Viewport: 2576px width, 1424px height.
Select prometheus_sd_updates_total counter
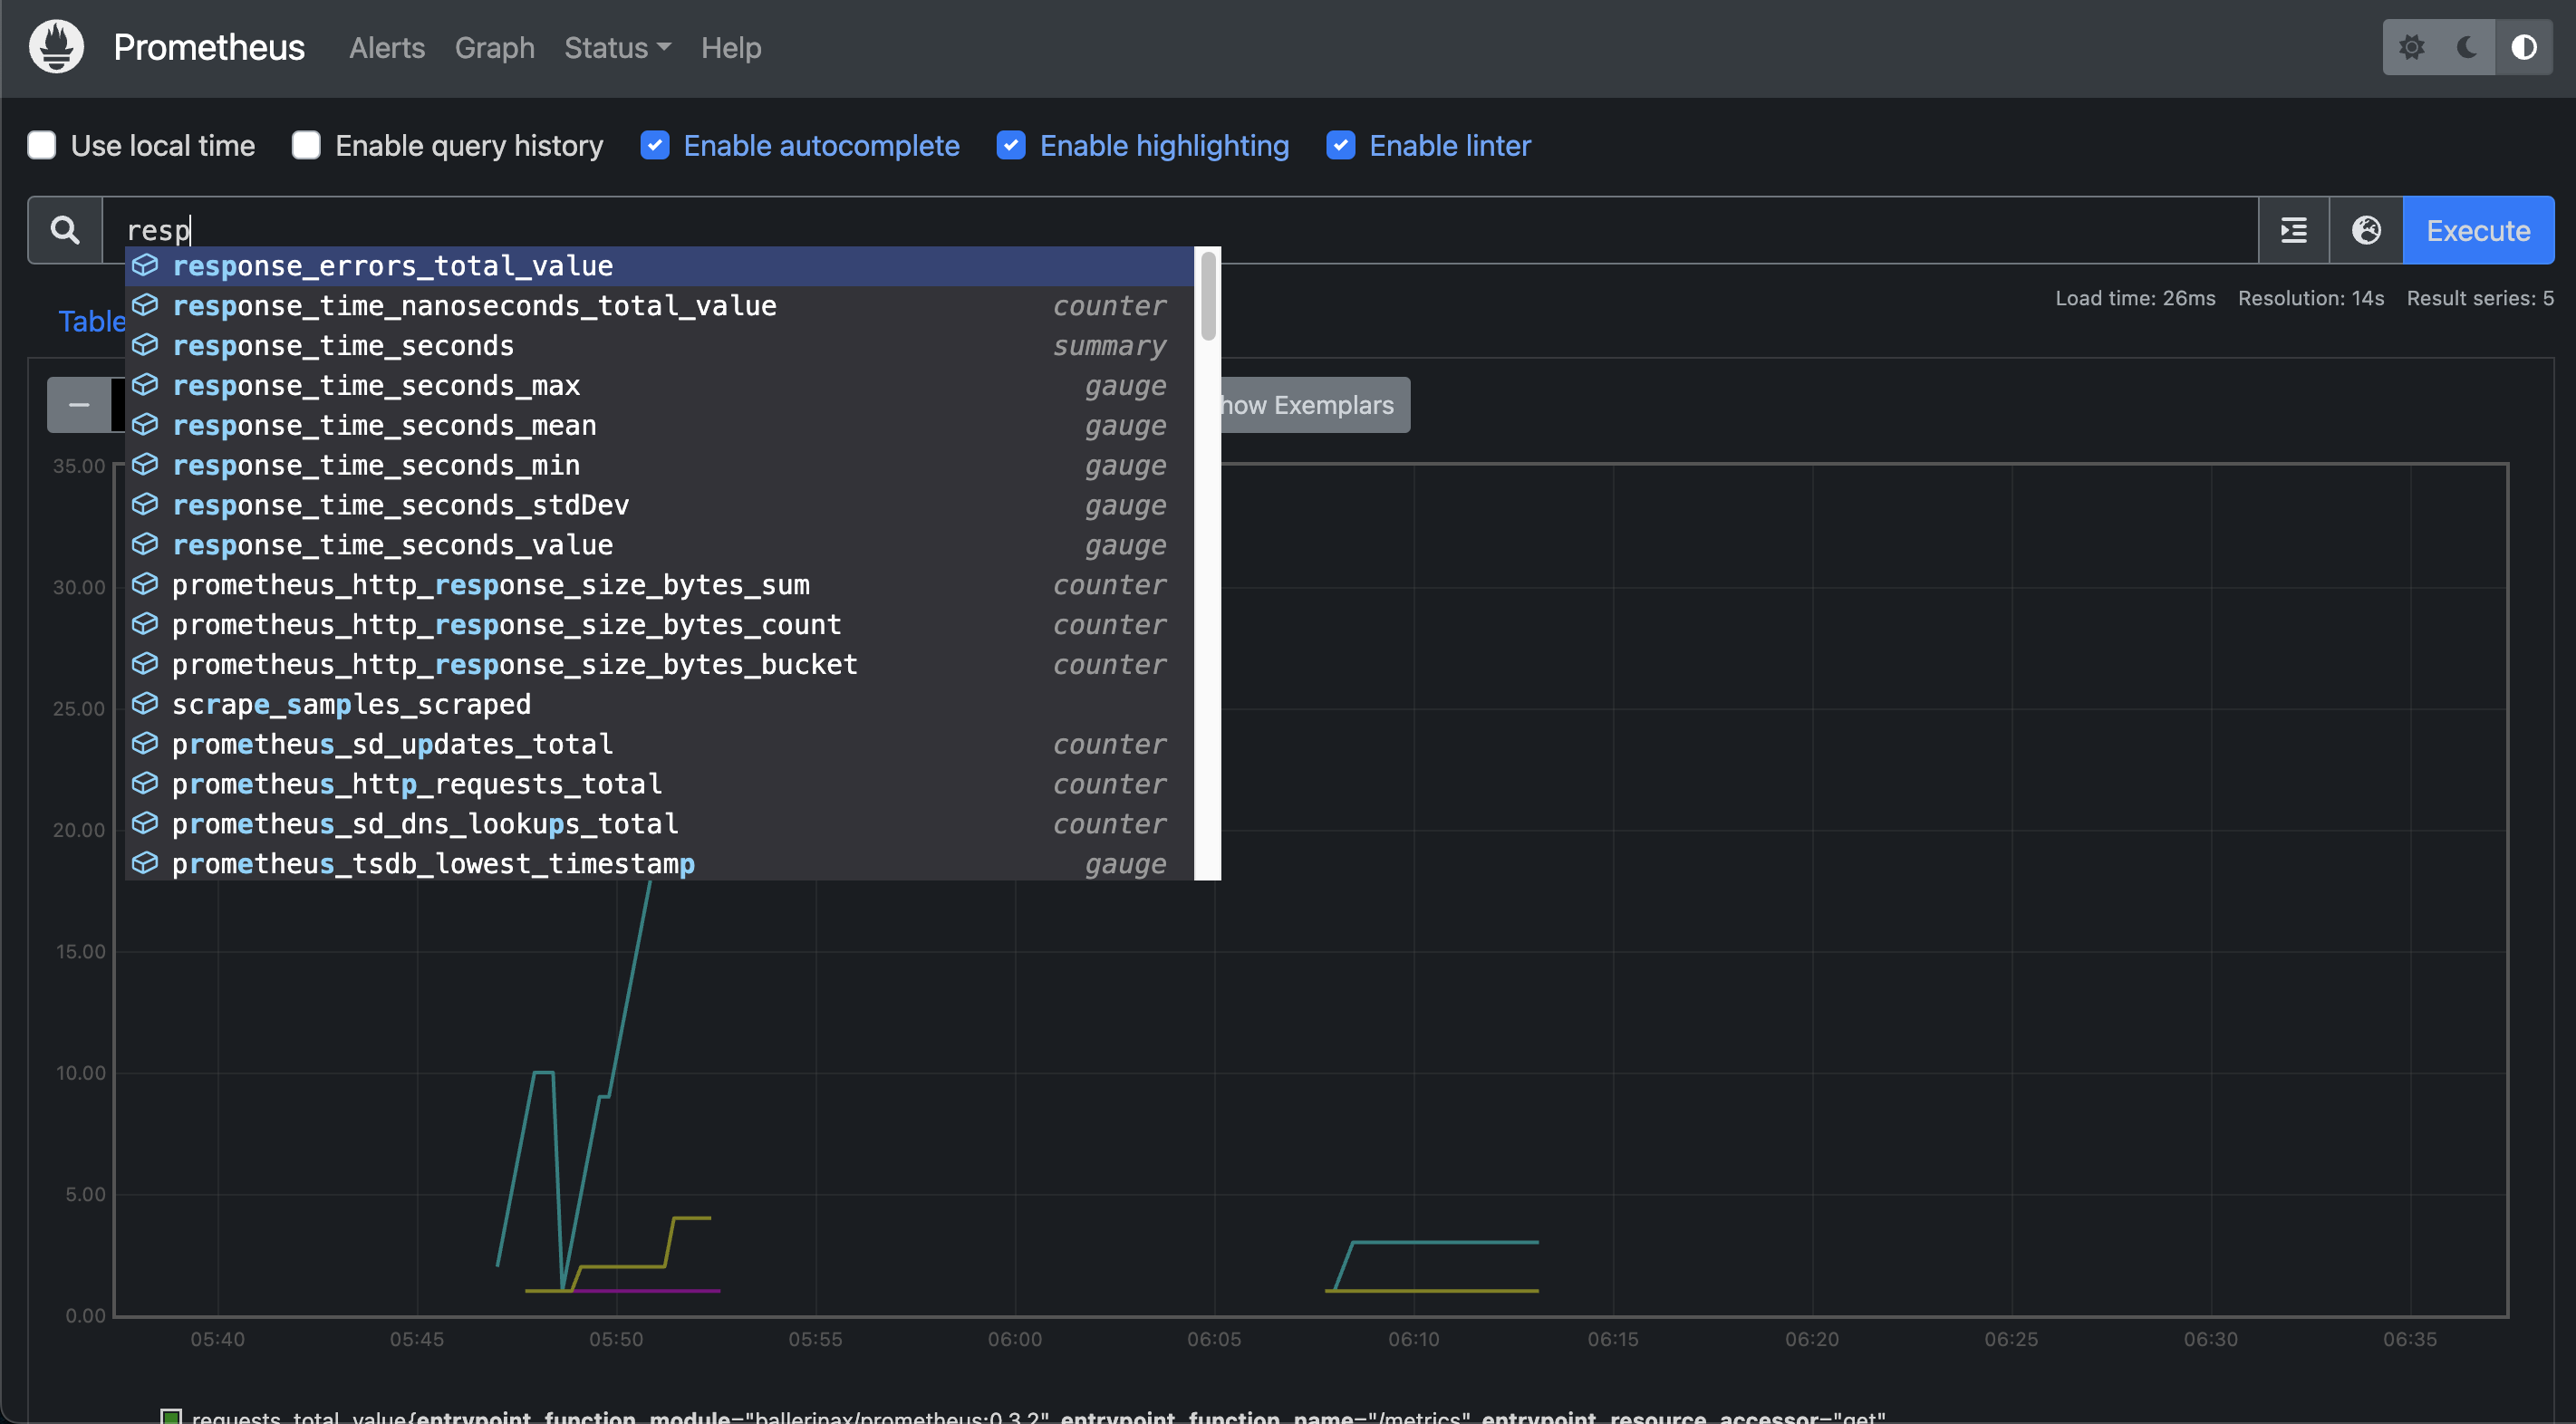click(659, 745)
